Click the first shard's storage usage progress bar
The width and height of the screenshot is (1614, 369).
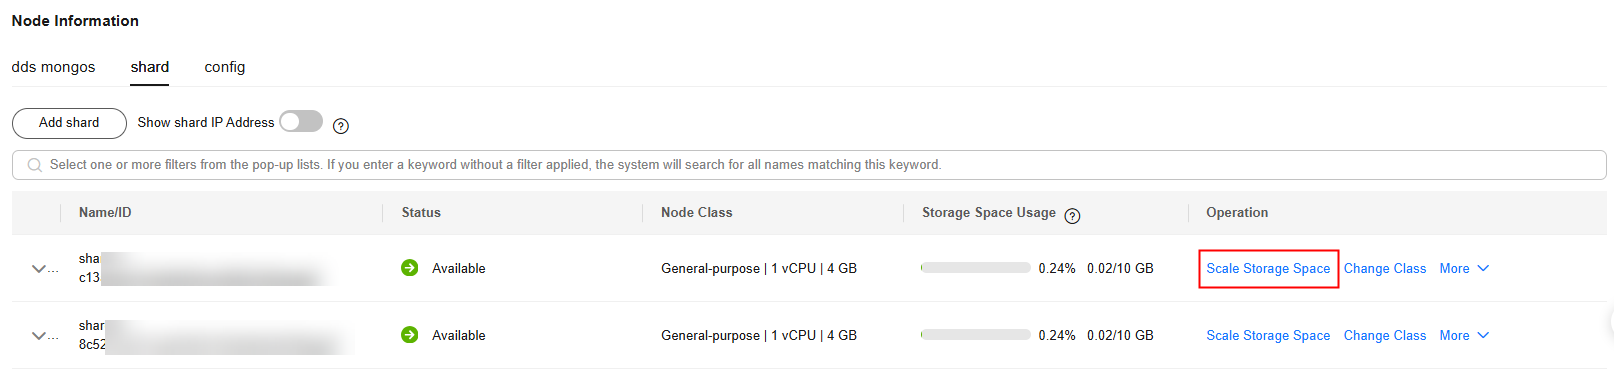(x=975, y=268)
